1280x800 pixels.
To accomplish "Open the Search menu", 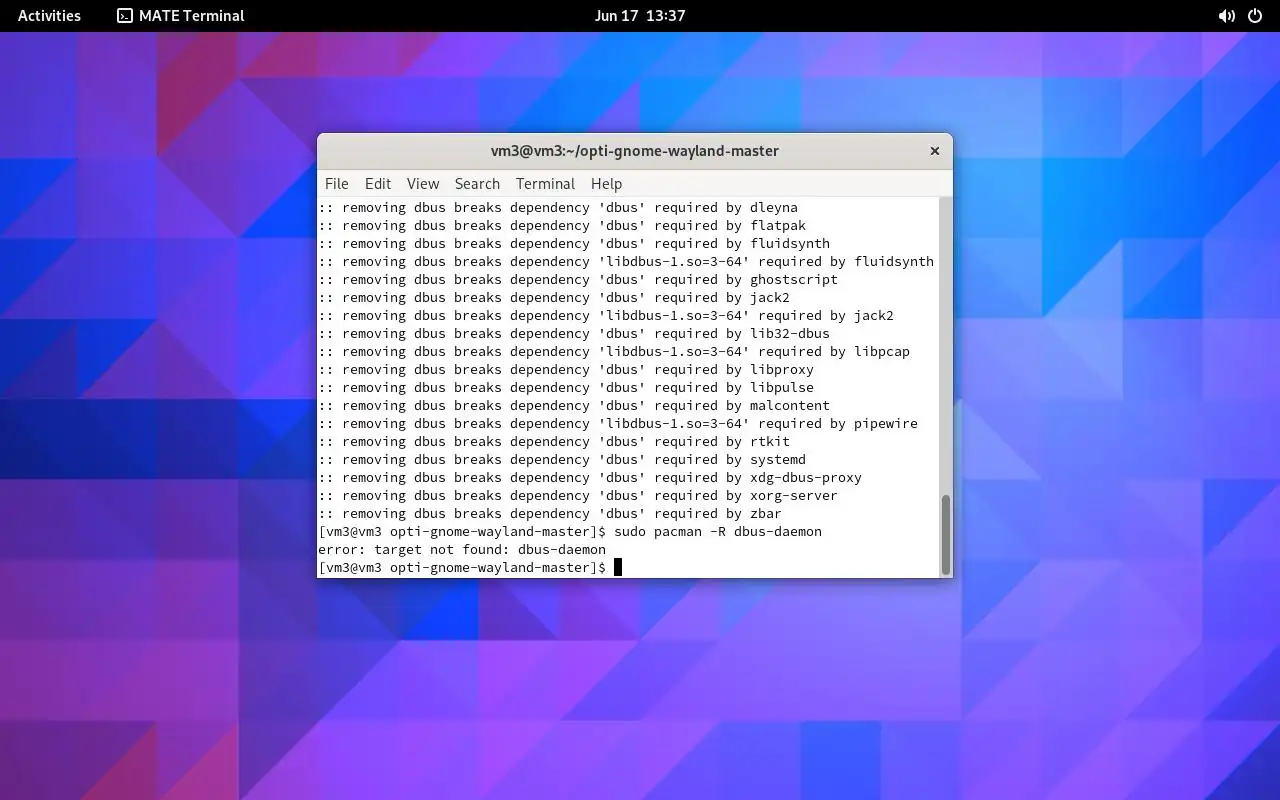I will point(477,183).
